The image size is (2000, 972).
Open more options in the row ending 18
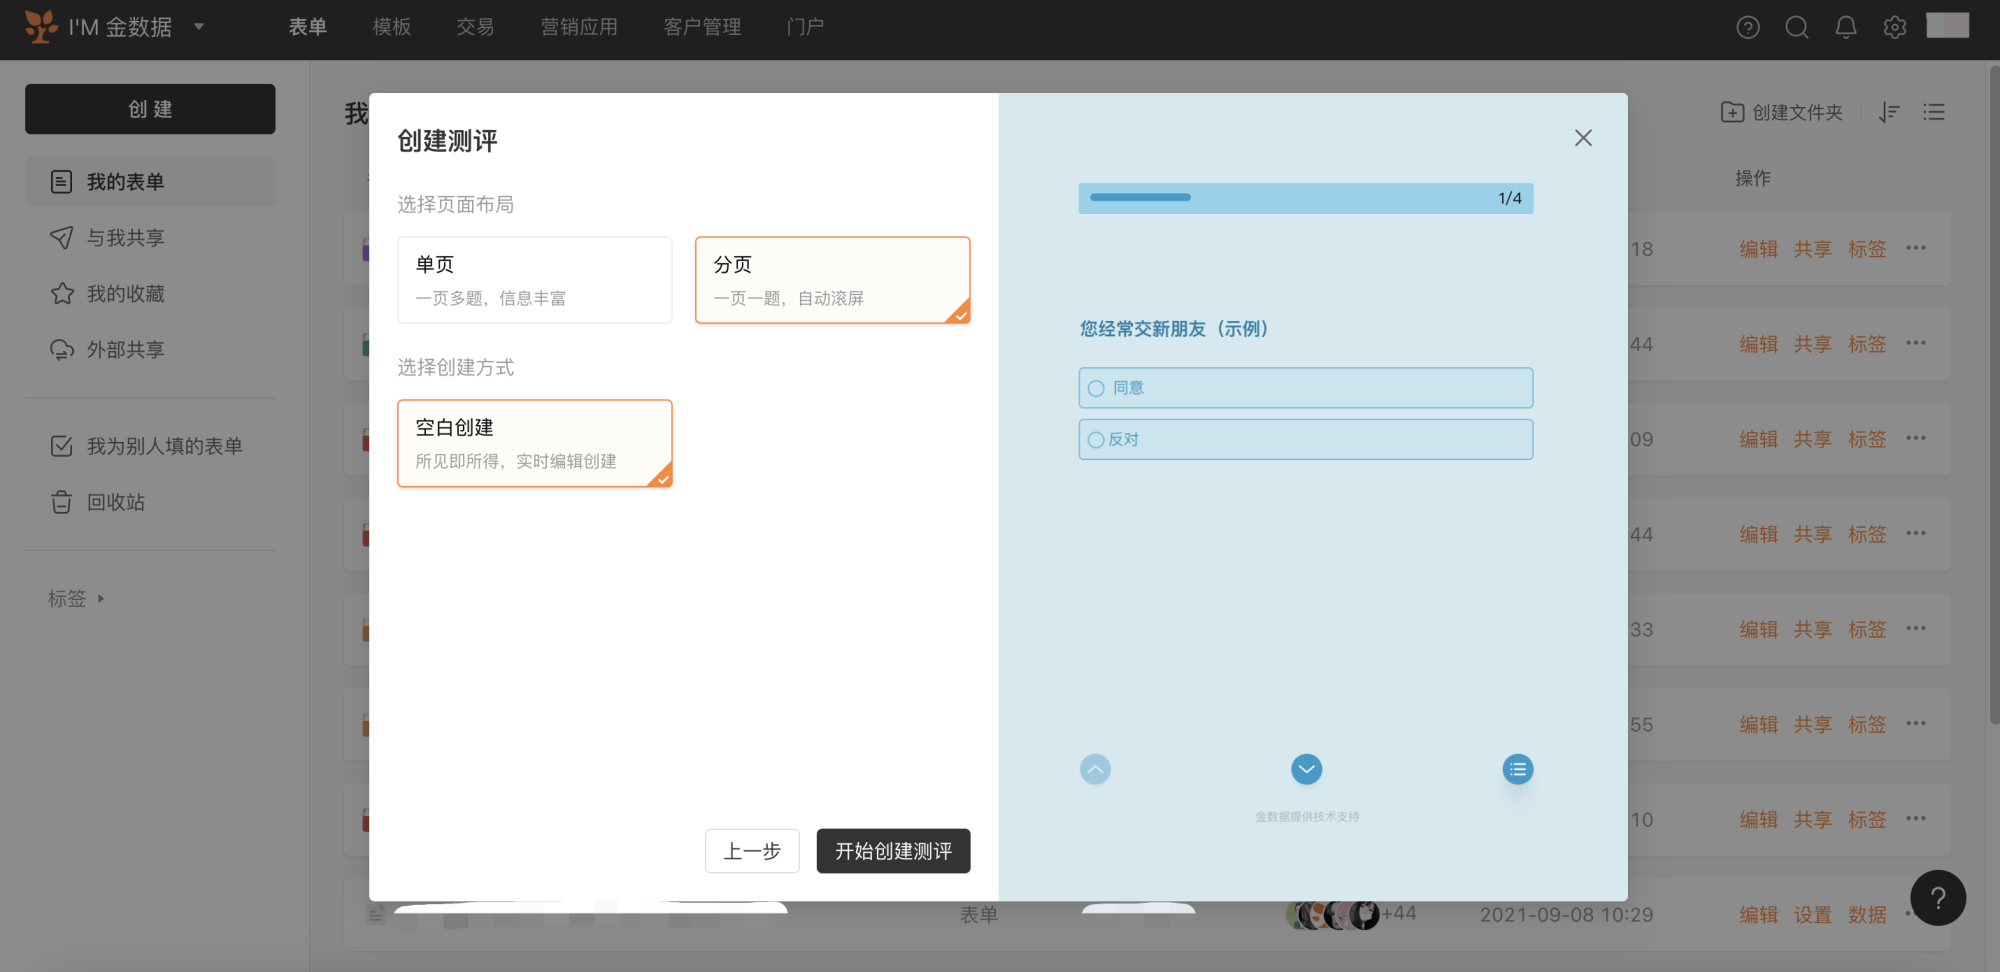pos(1916,248)
